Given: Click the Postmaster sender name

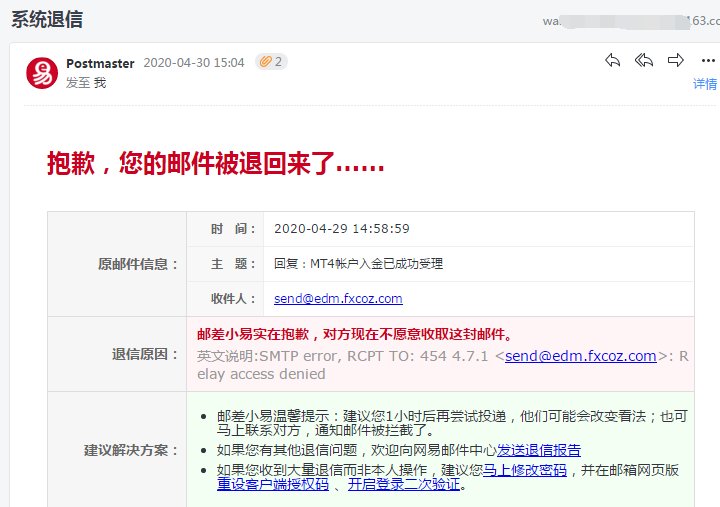Looking at the screenshot, I should pyautogui.click(x=100, y=63).
